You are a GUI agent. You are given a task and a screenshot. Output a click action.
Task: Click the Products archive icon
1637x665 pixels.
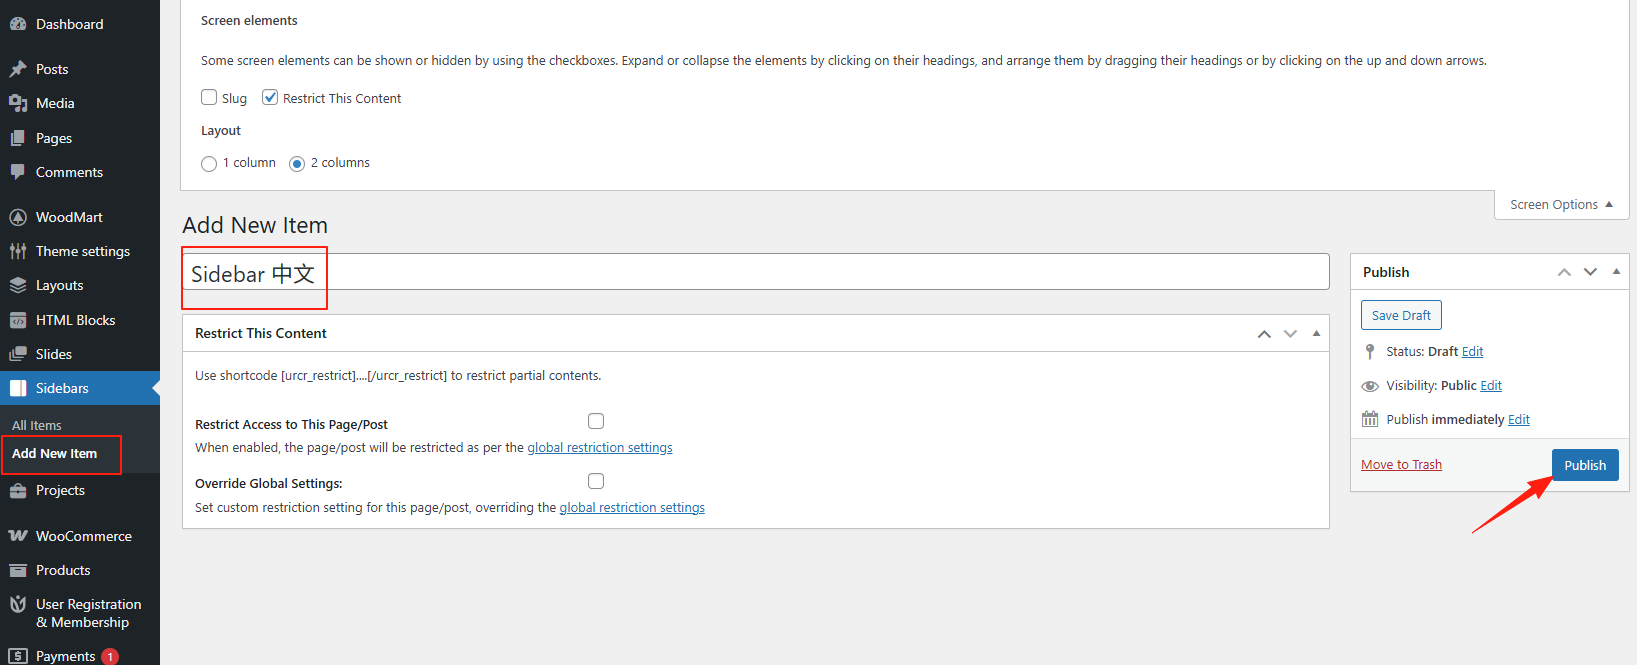18,570
